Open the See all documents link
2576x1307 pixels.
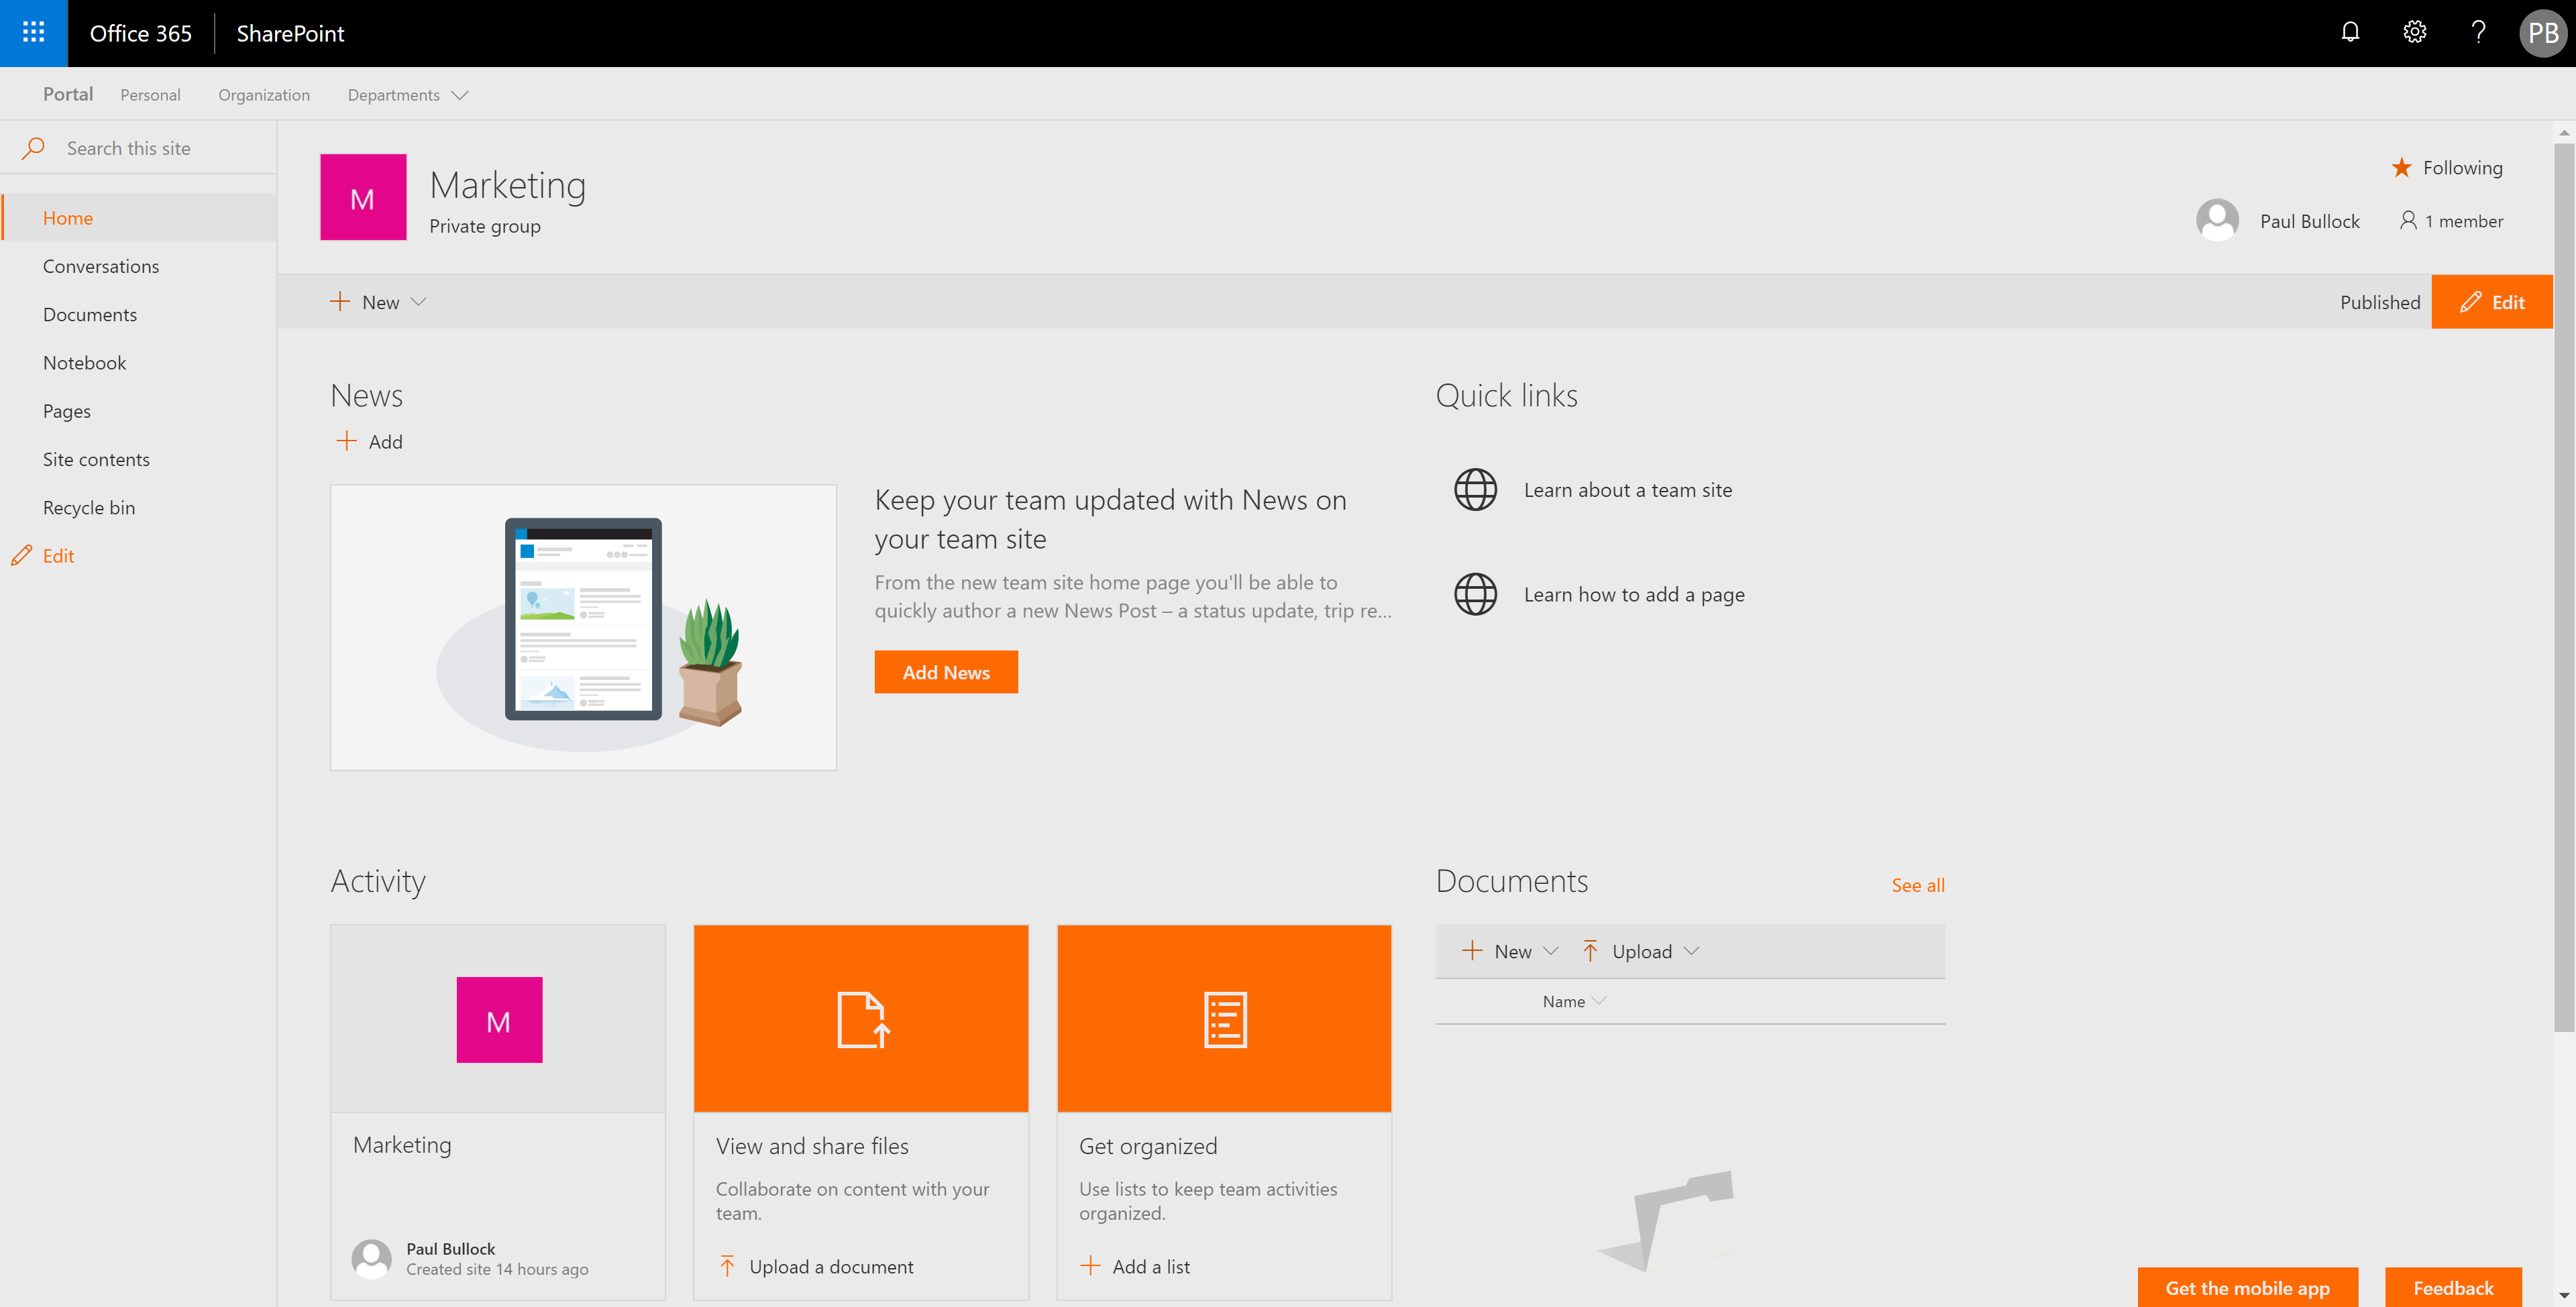1917,885
